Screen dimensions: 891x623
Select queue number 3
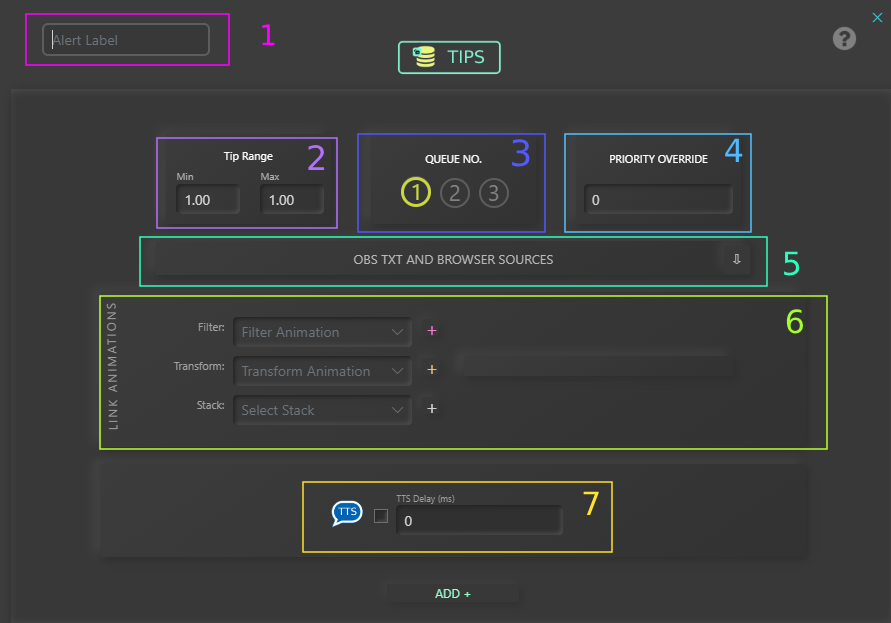click(x=493, y=192)
